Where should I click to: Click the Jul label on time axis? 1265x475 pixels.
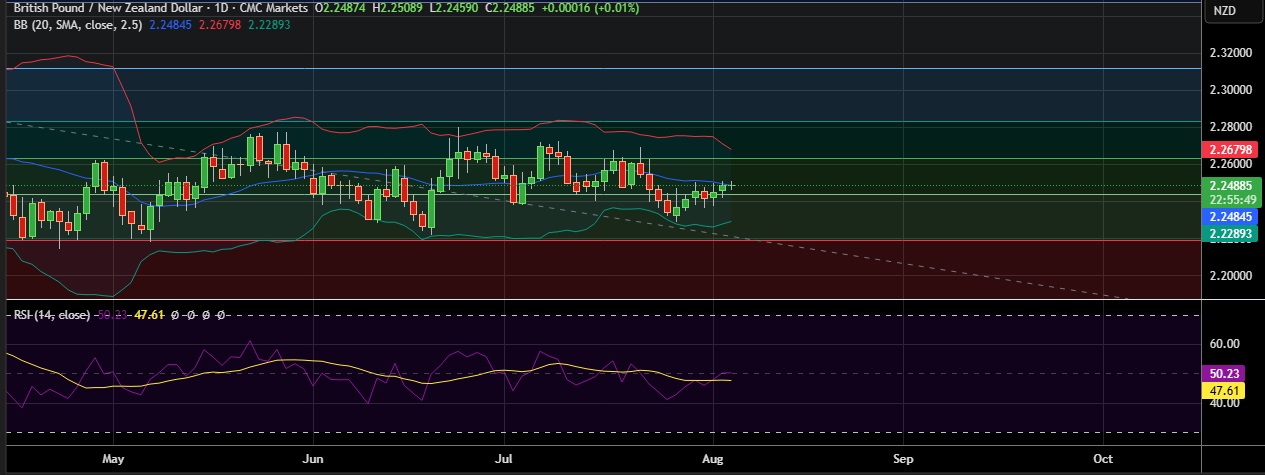pos(505,459)
